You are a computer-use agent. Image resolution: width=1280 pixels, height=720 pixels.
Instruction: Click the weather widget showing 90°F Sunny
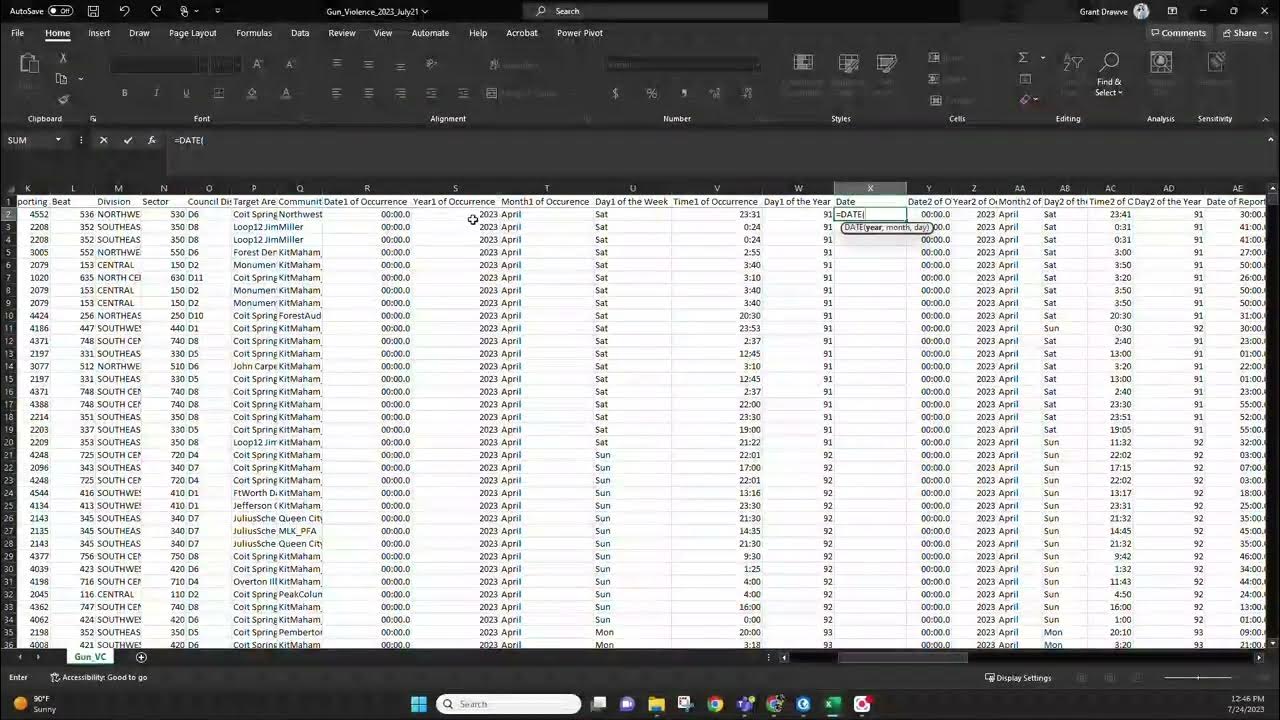click(35, 704)
